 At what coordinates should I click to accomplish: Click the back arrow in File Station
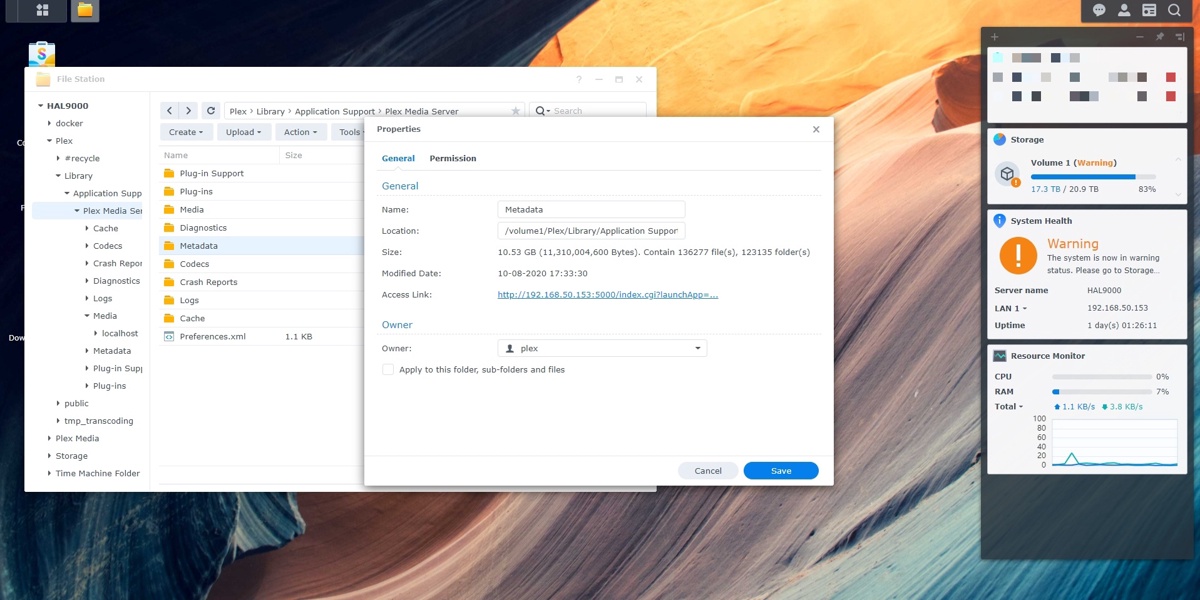pyautogui.click(x=170, y=111)
